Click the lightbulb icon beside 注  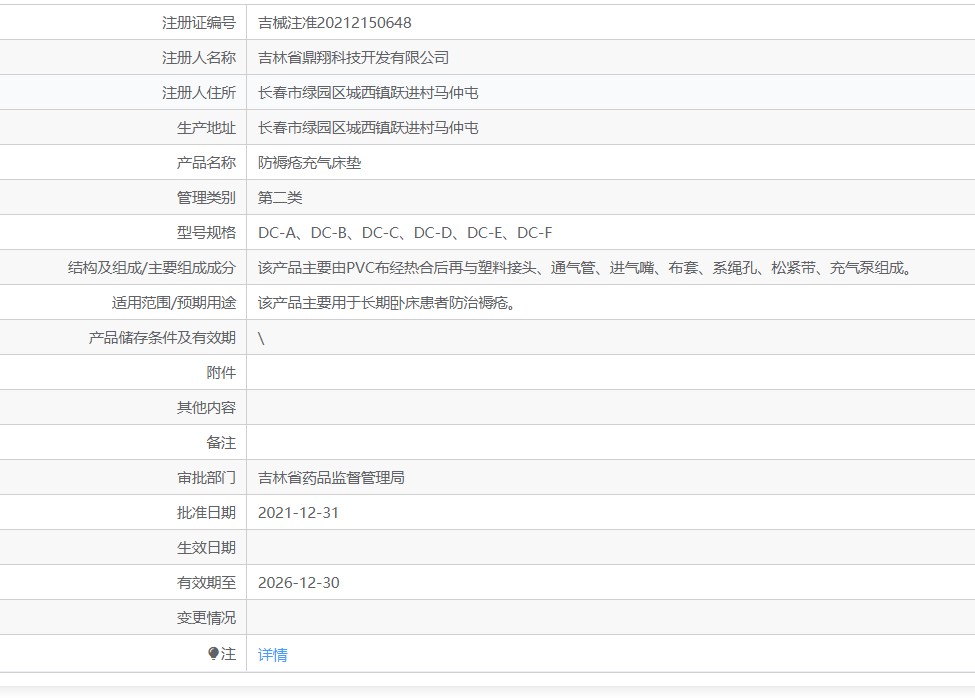[x=213, y=653]
